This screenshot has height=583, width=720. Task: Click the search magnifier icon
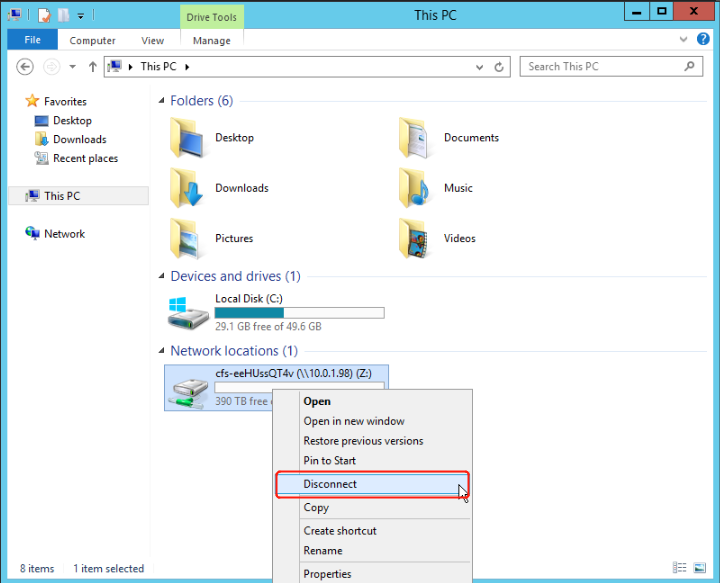pos(689,67)
